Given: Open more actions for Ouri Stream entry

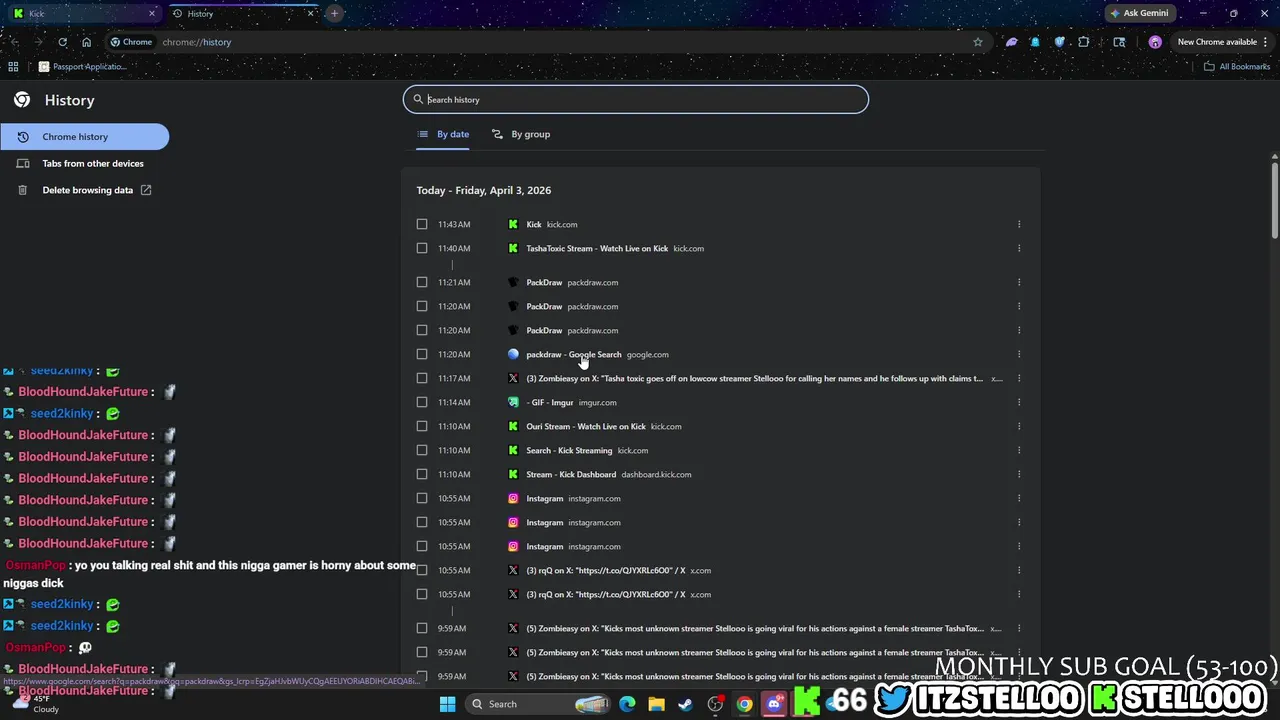Looking at the screenshot, I should 1019,426.
